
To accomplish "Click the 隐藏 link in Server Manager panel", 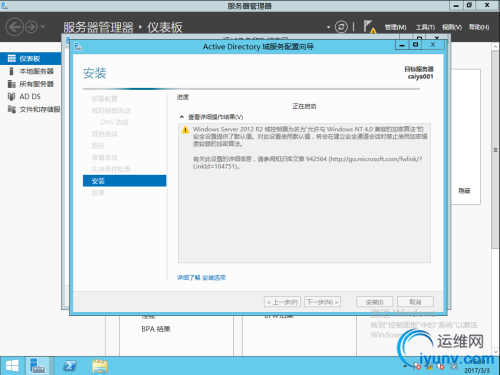I will coord(464,191).
